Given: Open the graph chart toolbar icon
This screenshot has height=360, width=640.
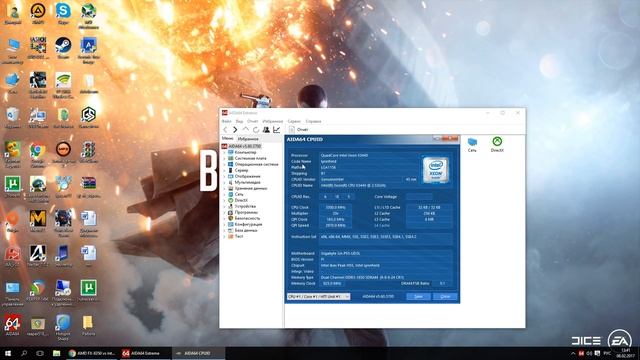Looking at the screenshot, I should pyautogui.click(x=277, y=129).
